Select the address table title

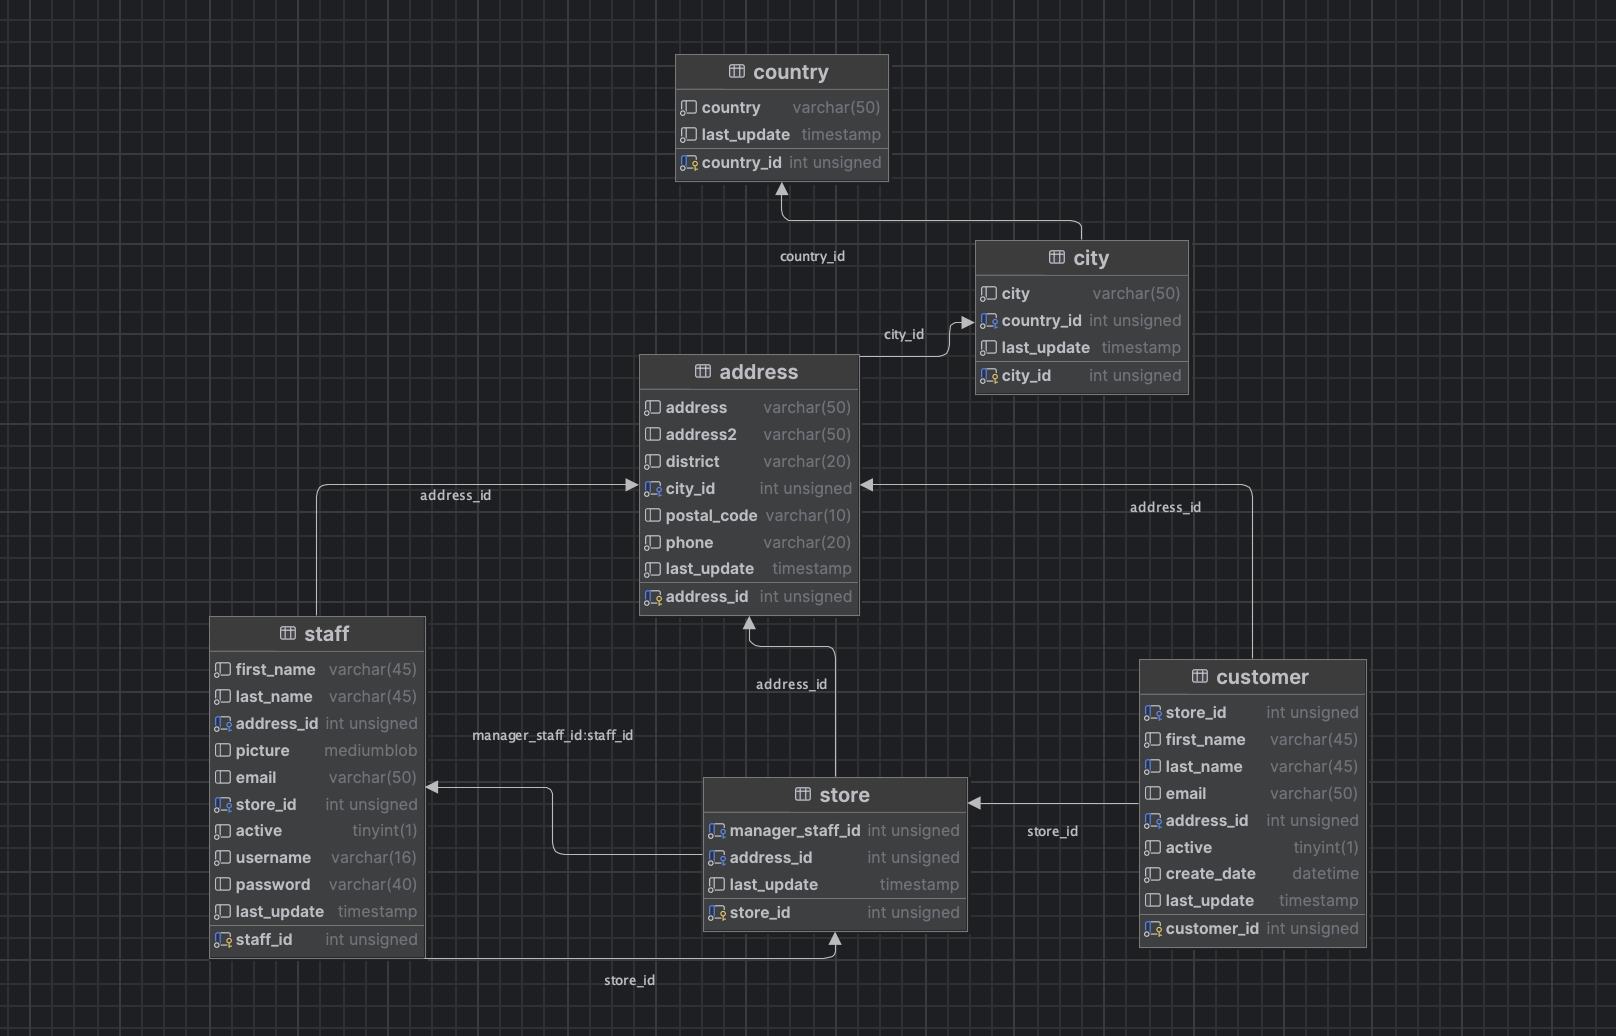(x=758, y=372)
